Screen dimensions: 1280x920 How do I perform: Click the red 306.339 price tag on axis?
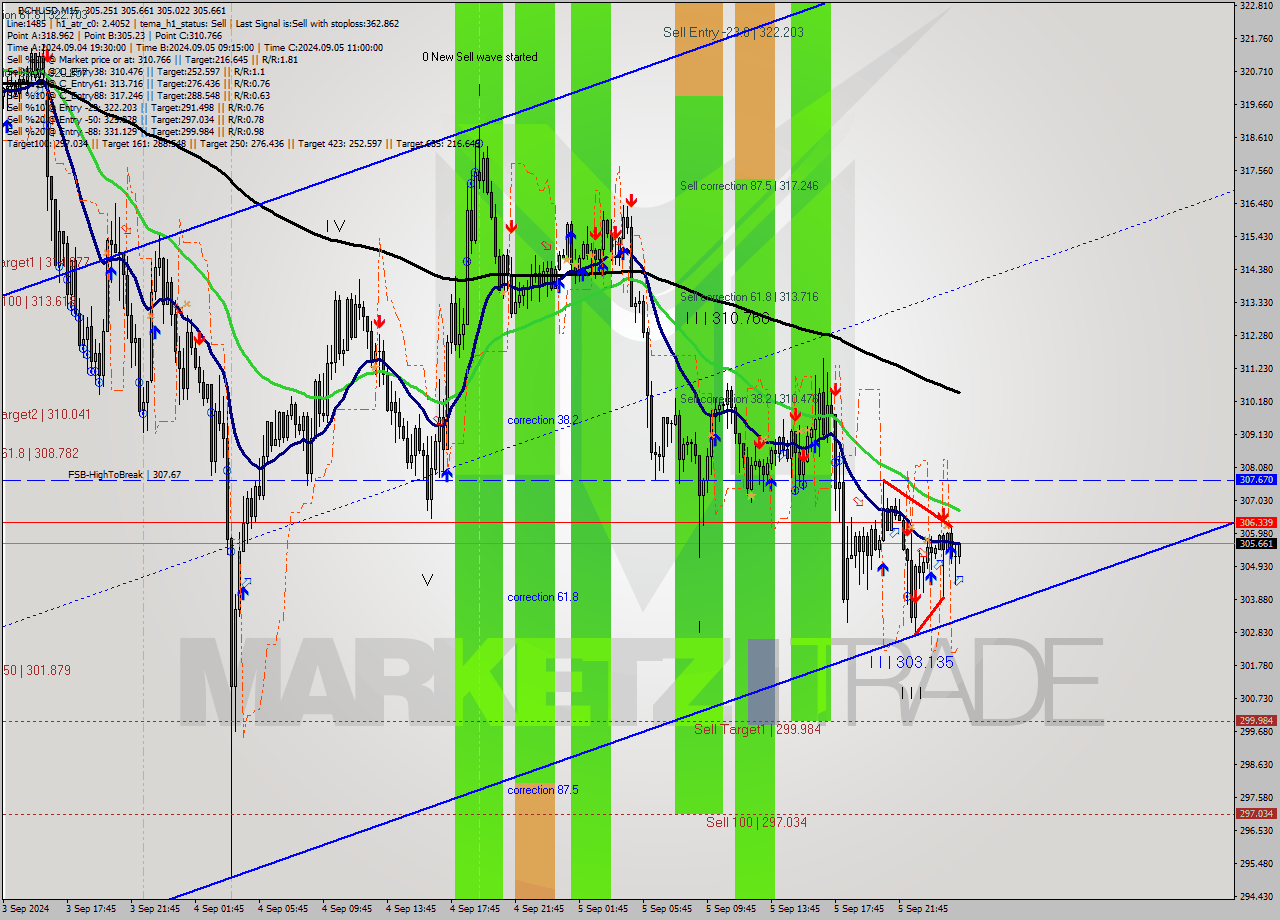[x=1256, y=522]
